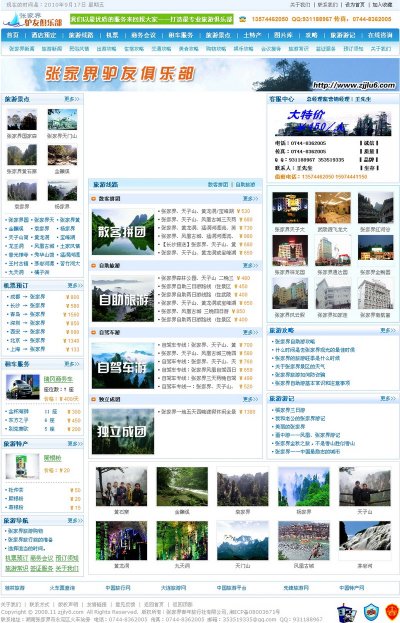Image resolution: width=400 pixels, height=623 pixels.
Task: Click 自助旅游 link in 旅游线路 header
Action: [245, 184]
